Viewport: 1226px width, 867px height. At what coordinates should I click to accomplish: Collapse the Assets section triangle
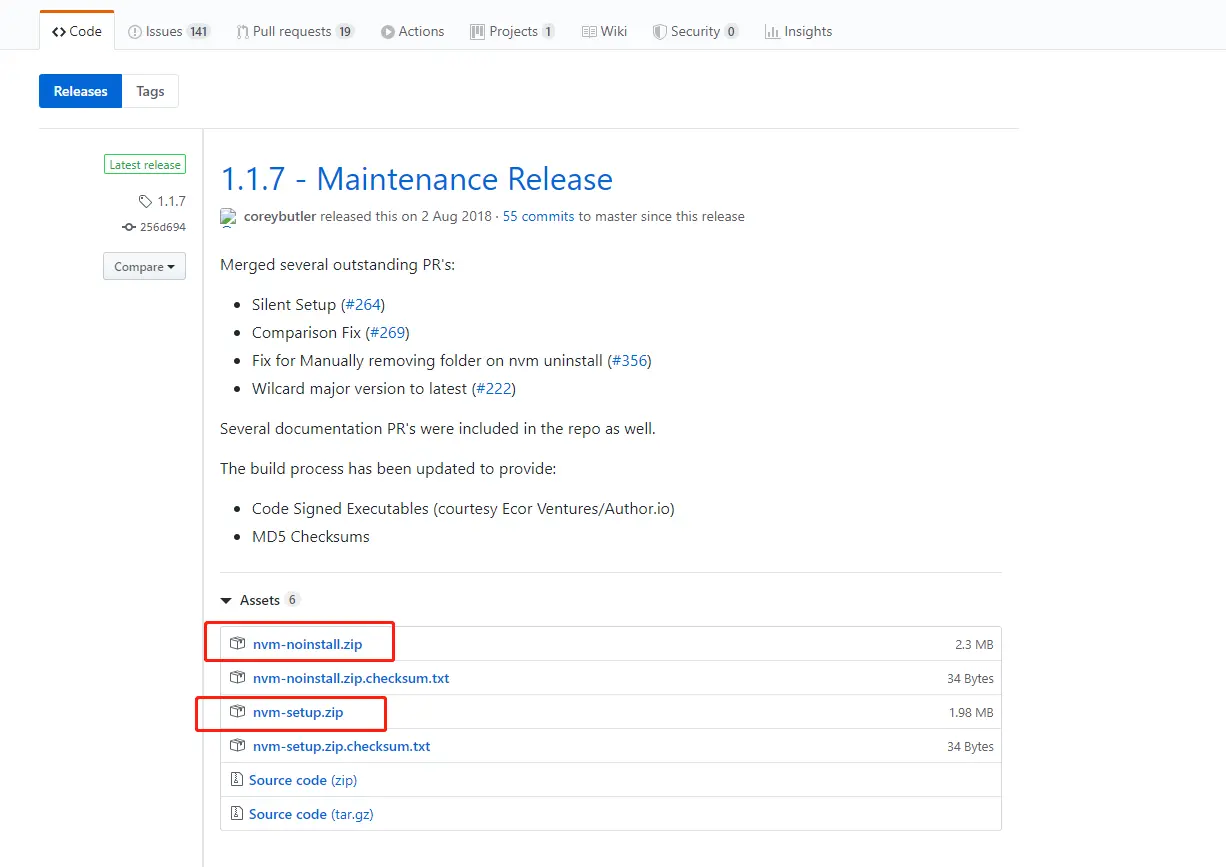click(x=226, y=600)
